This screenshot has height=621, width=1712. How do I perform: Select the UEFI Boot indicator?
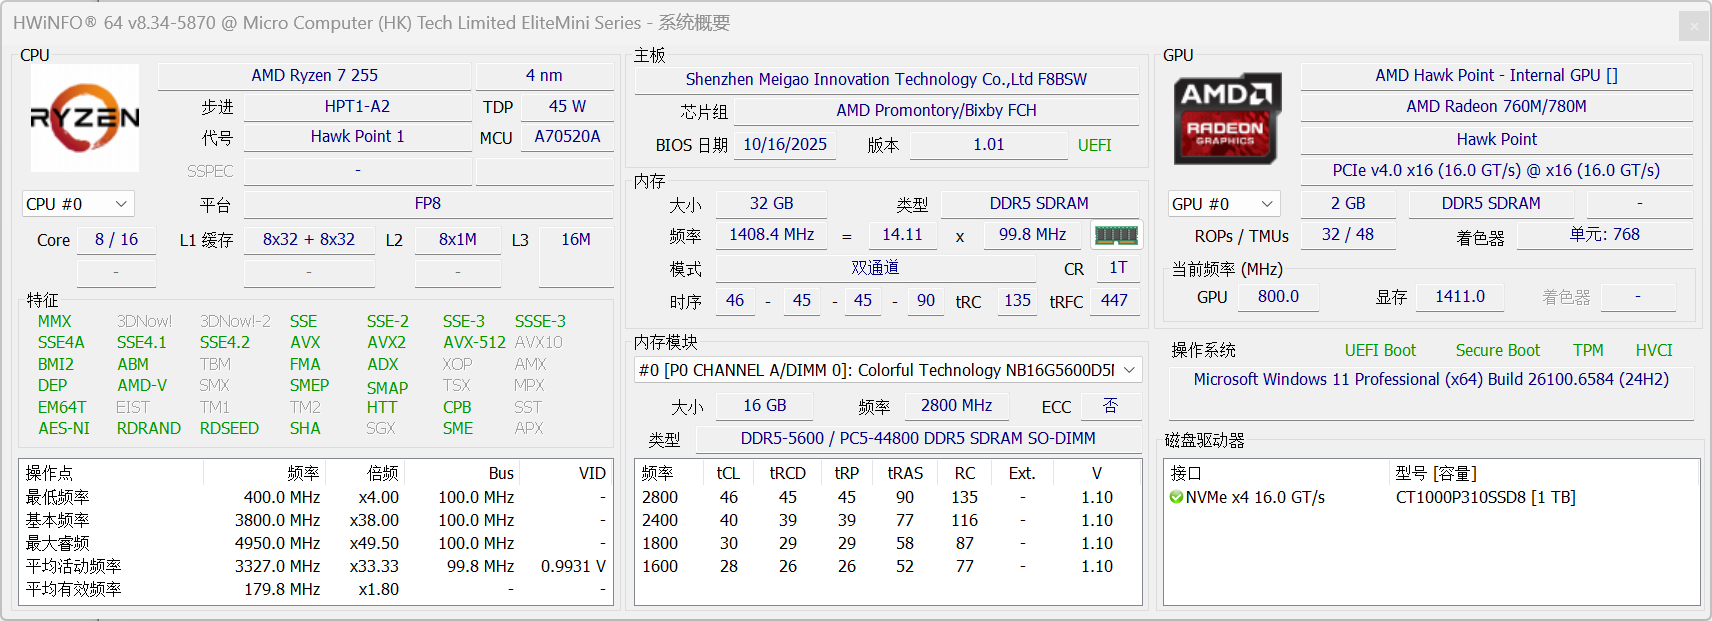pos(1380,350)
